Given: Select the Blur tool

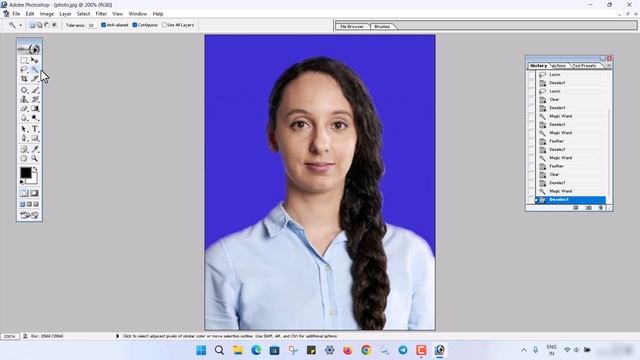Looking at the screenshot, I should click(x=24, y=118).
